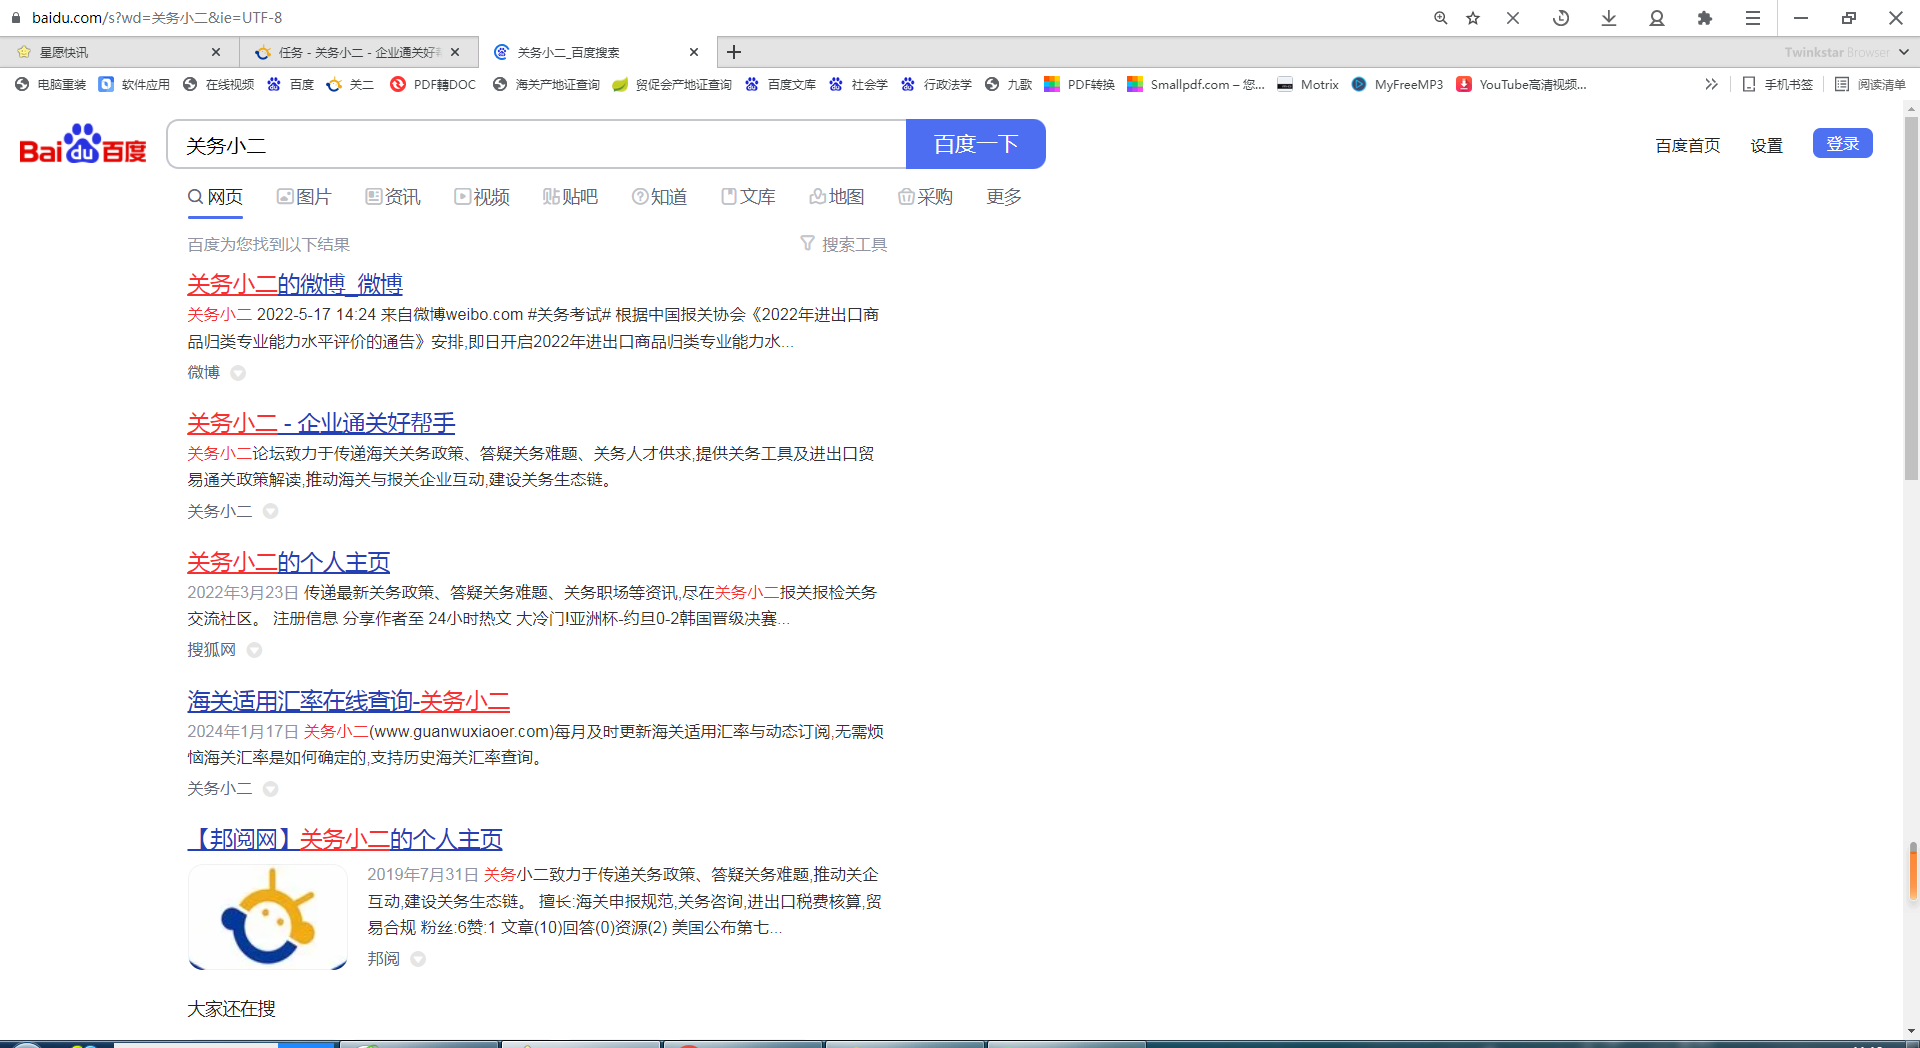Open 手机书签 mobile bookmarks
Image resolution: width=1920 pixels, height=1048 pixels.
click(1778, 85)
